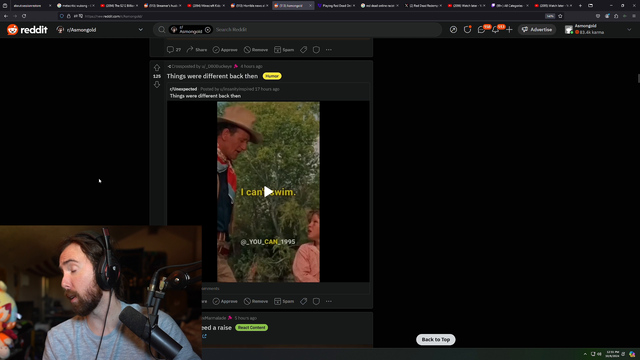
Task: Open the Popular compass icon in header
Action: pos(453,30)
